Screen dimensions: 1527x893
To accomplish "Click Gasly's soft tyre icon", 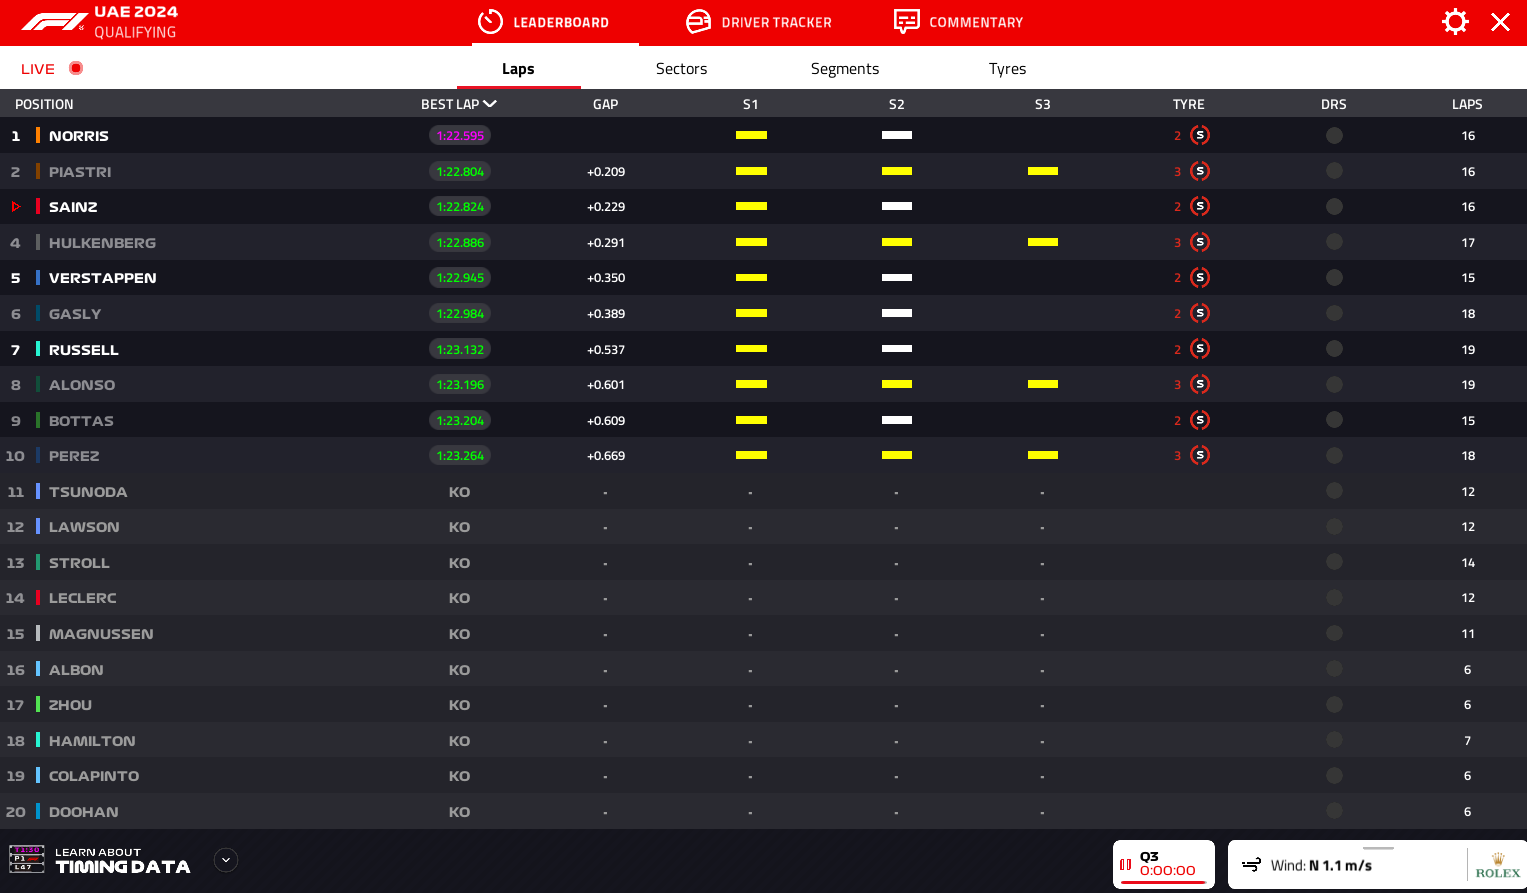I will [1200, 313].
